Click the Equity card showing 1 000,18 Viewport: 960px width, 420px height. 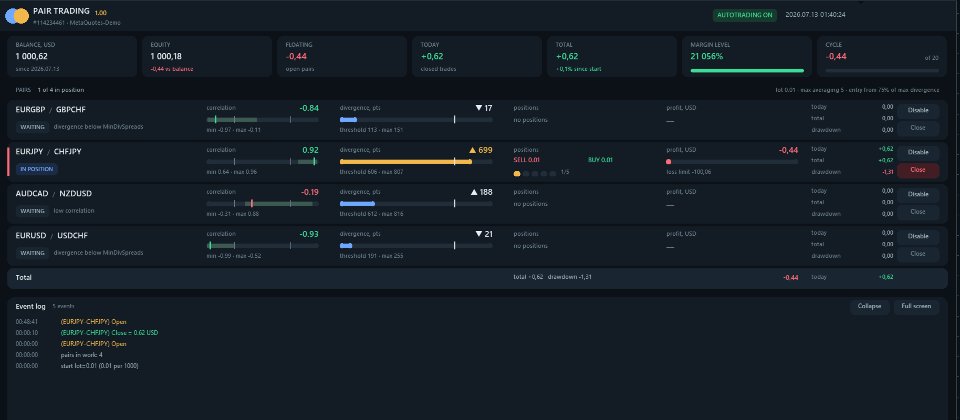point(207,56)
